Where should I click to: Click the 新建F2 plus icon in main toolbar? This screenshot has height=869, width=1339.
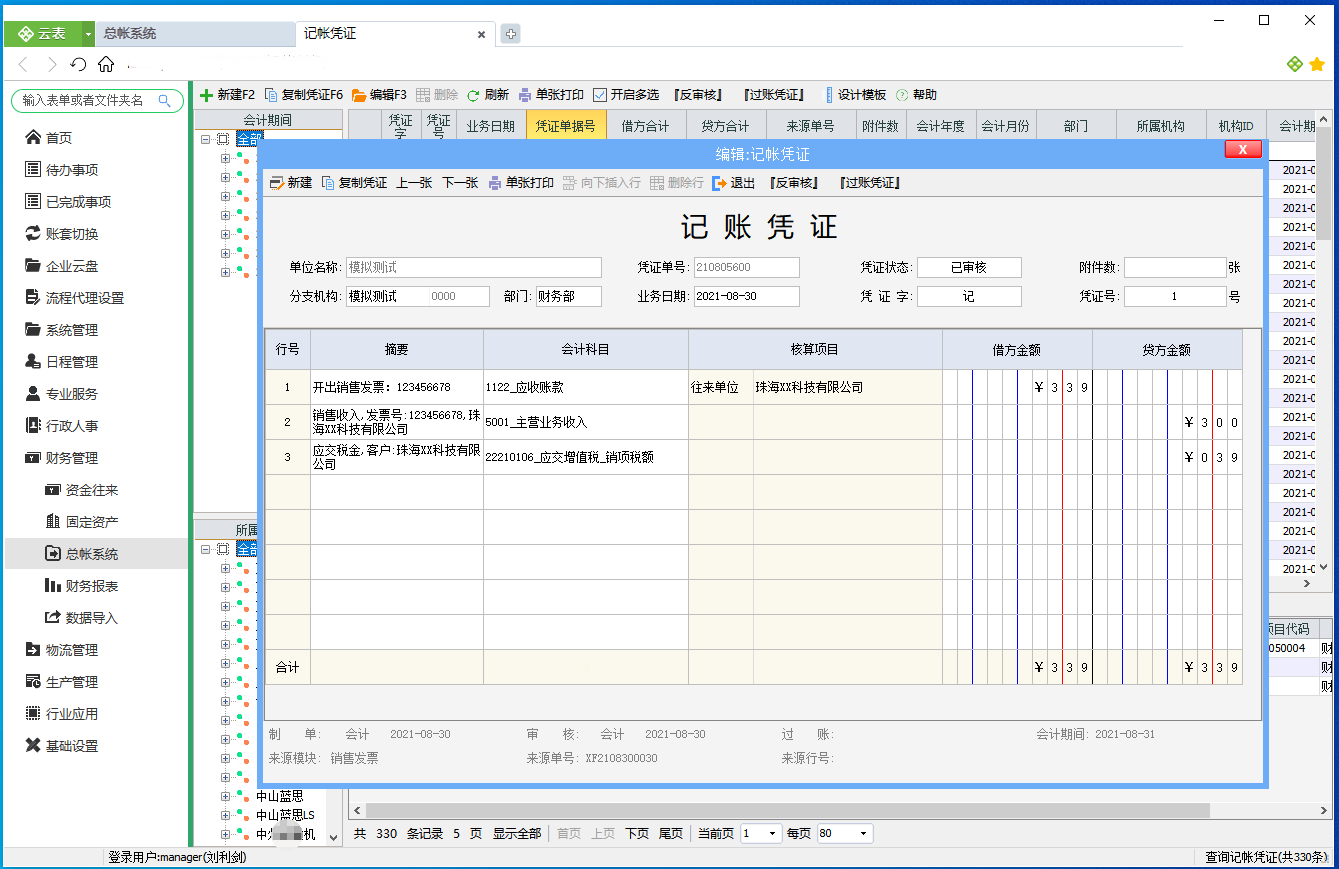click(207, 95)
